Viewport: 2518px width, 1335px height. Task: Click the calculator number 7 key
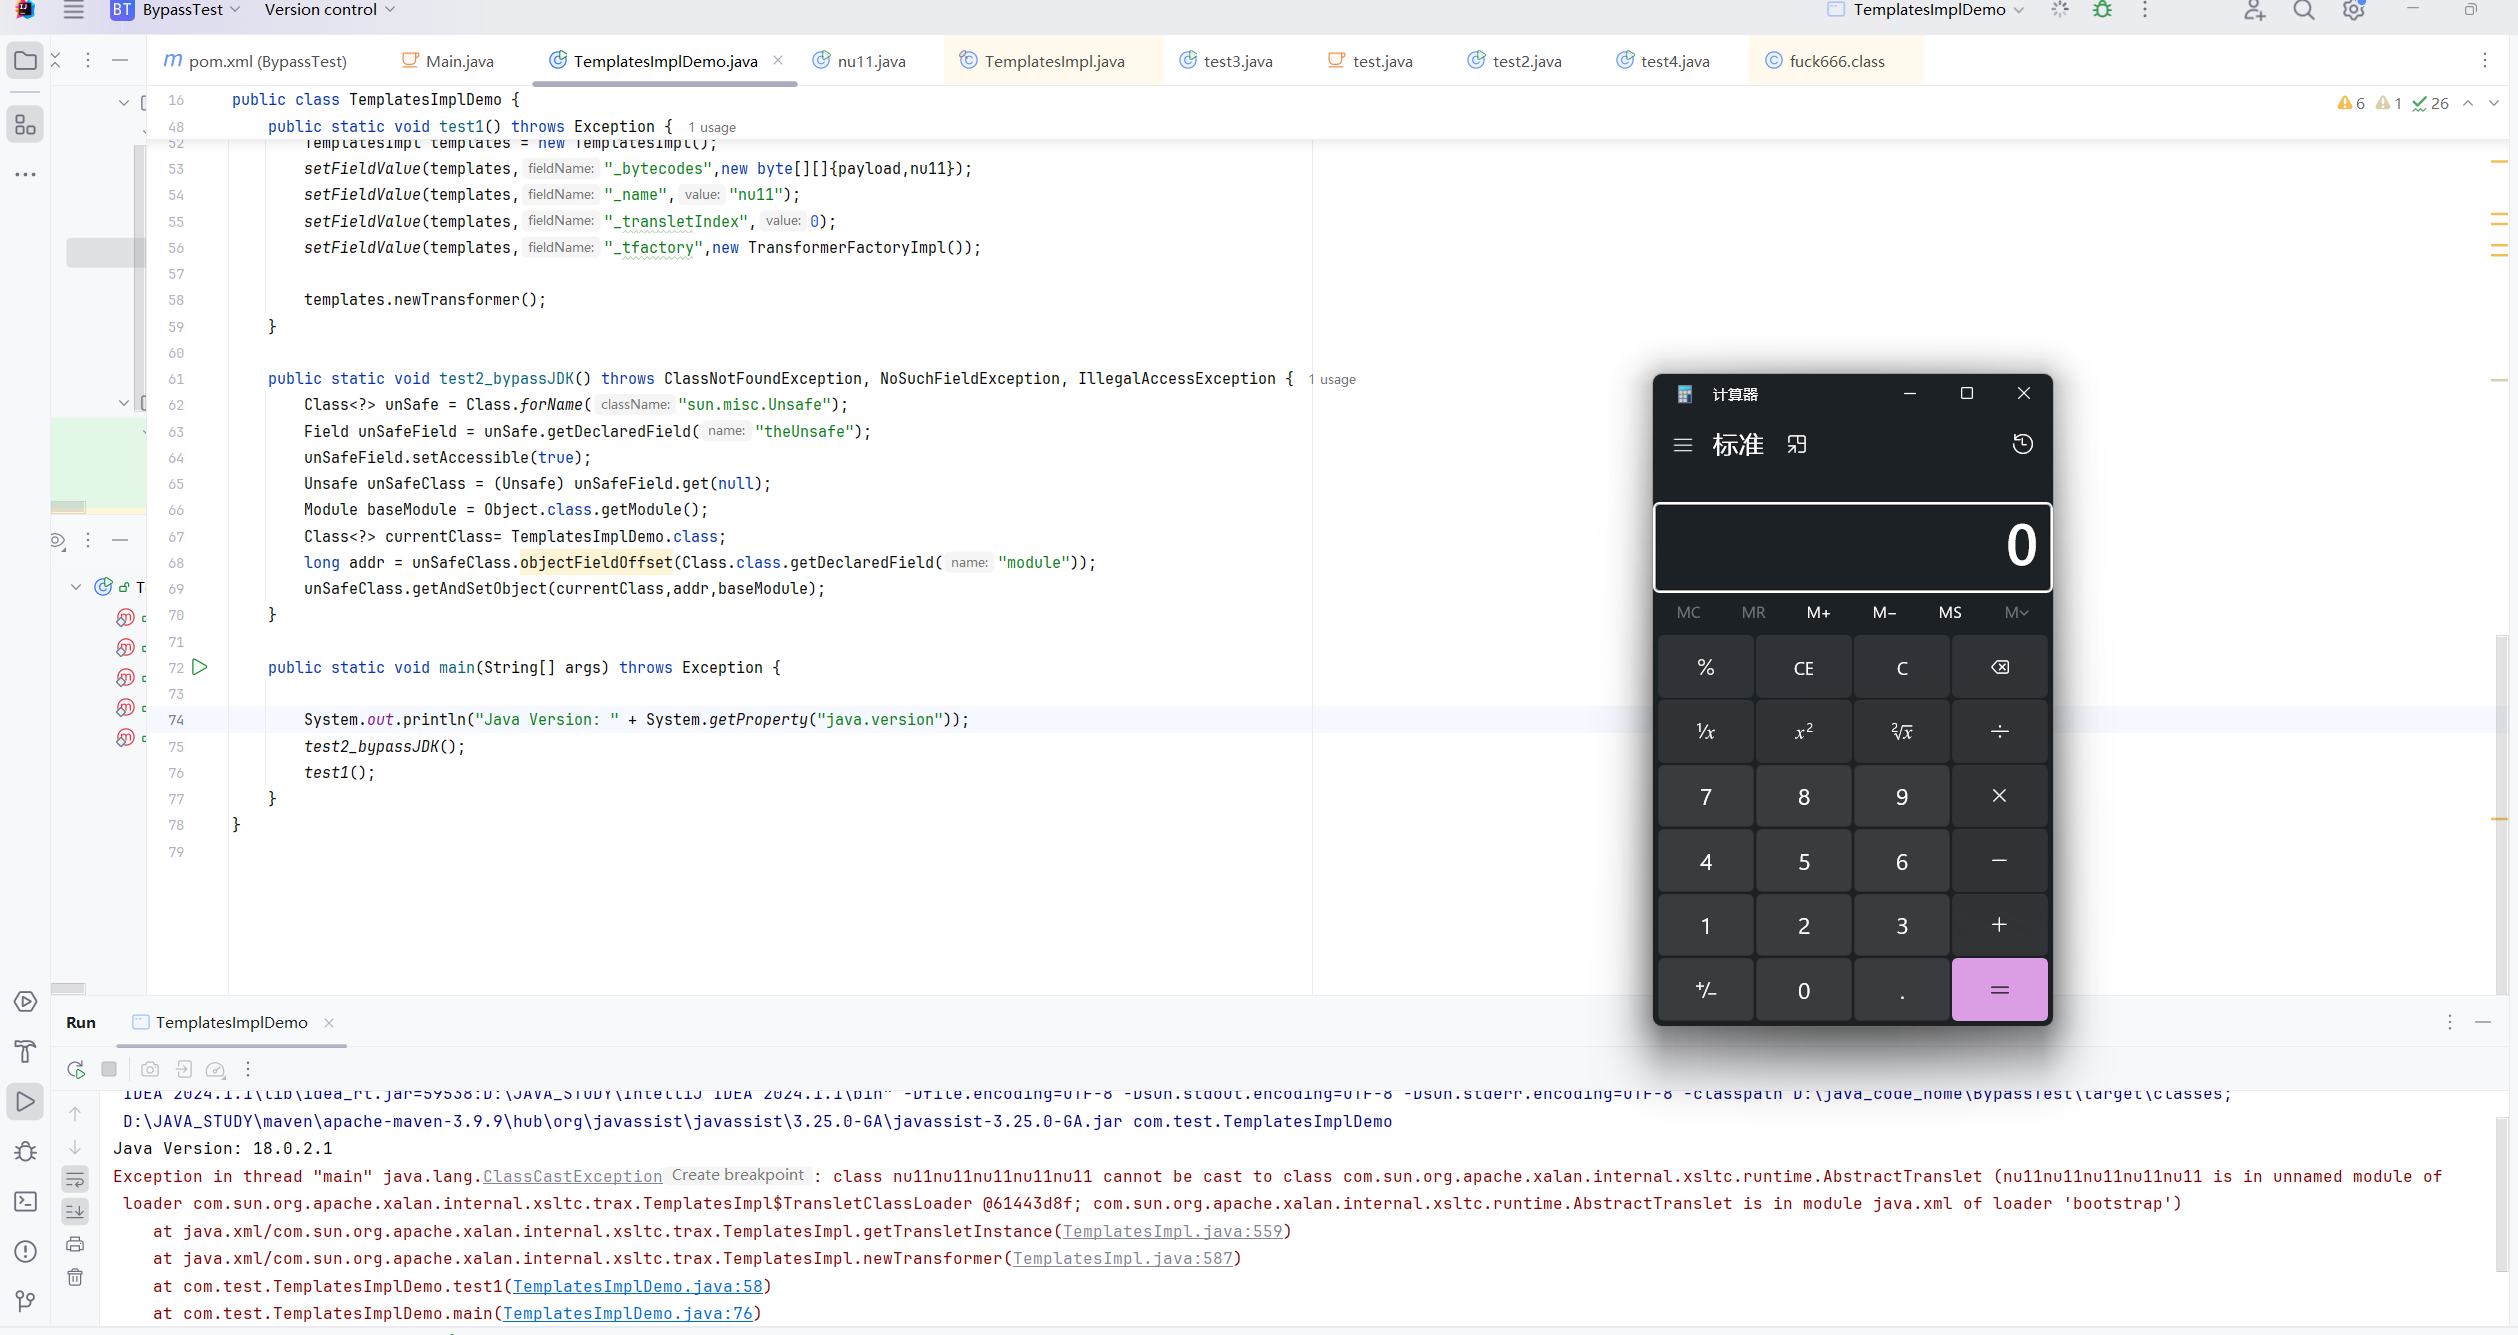[x=1706, y=796]
